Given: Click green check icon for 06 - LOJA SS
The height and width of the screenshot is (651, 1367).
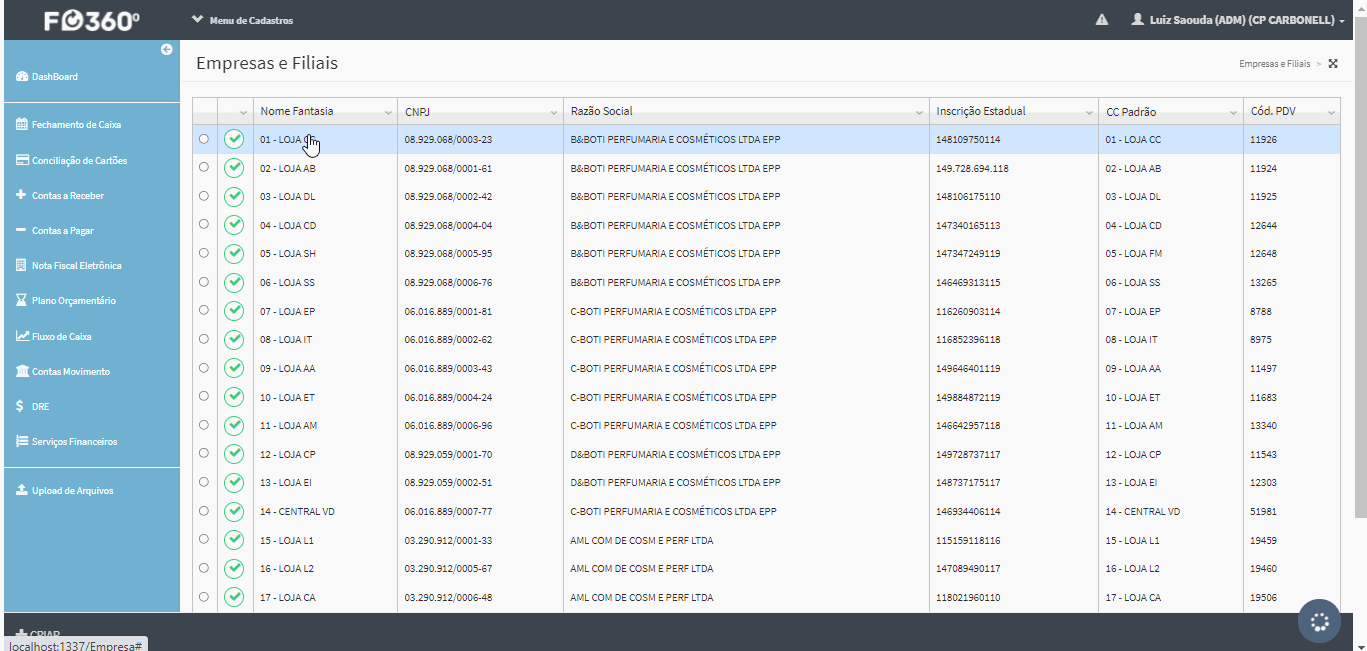Looking at the screenshot, I should [234, 282].
